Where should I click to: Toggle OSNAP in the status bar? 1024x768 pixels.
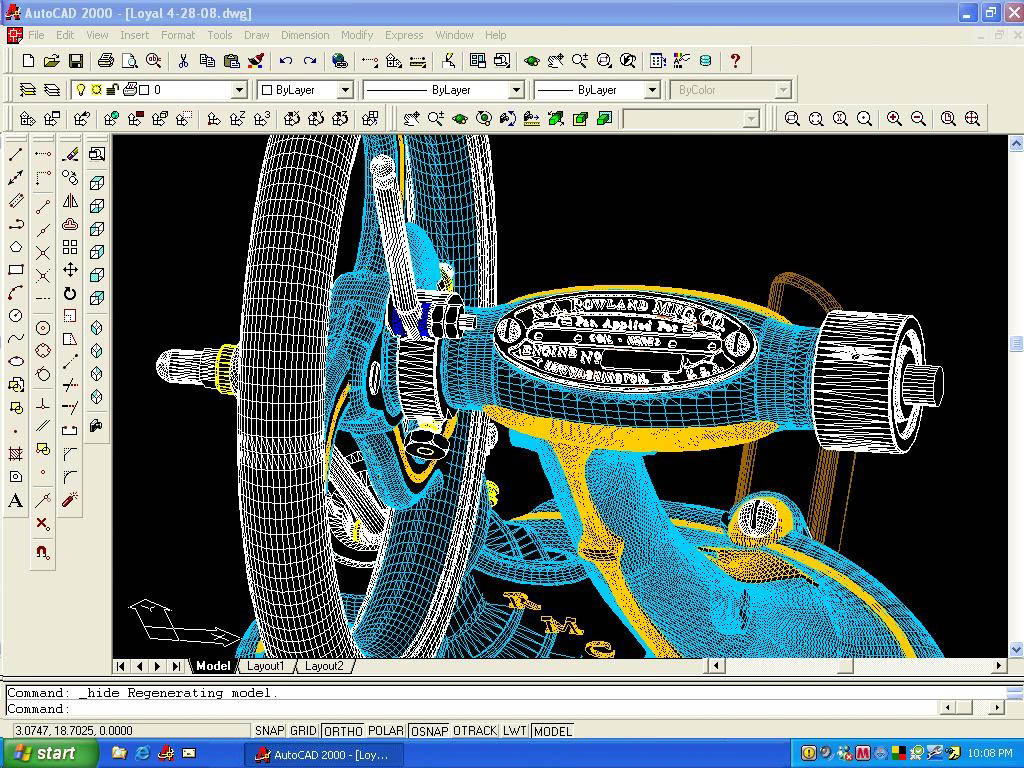[x=429, y=731]
